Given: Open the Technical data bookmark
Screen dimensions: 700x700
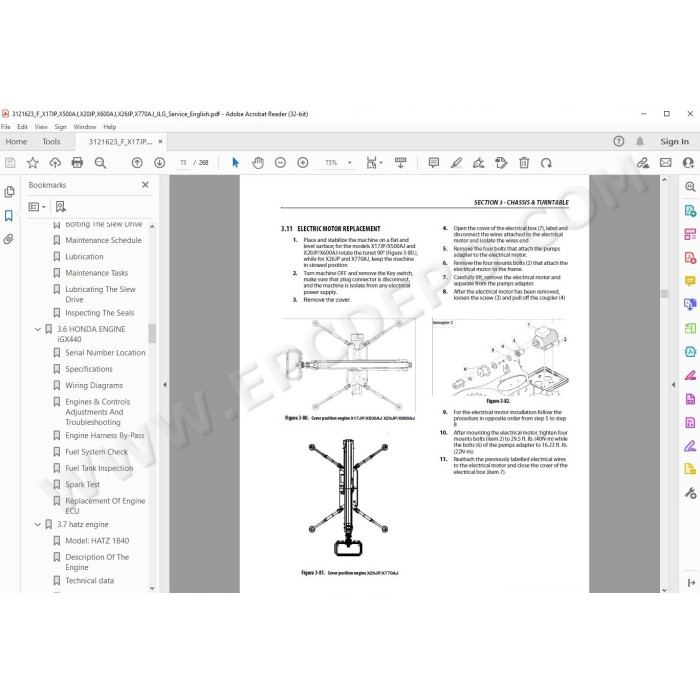Looking at the screenshot, I should coord(89,580).
